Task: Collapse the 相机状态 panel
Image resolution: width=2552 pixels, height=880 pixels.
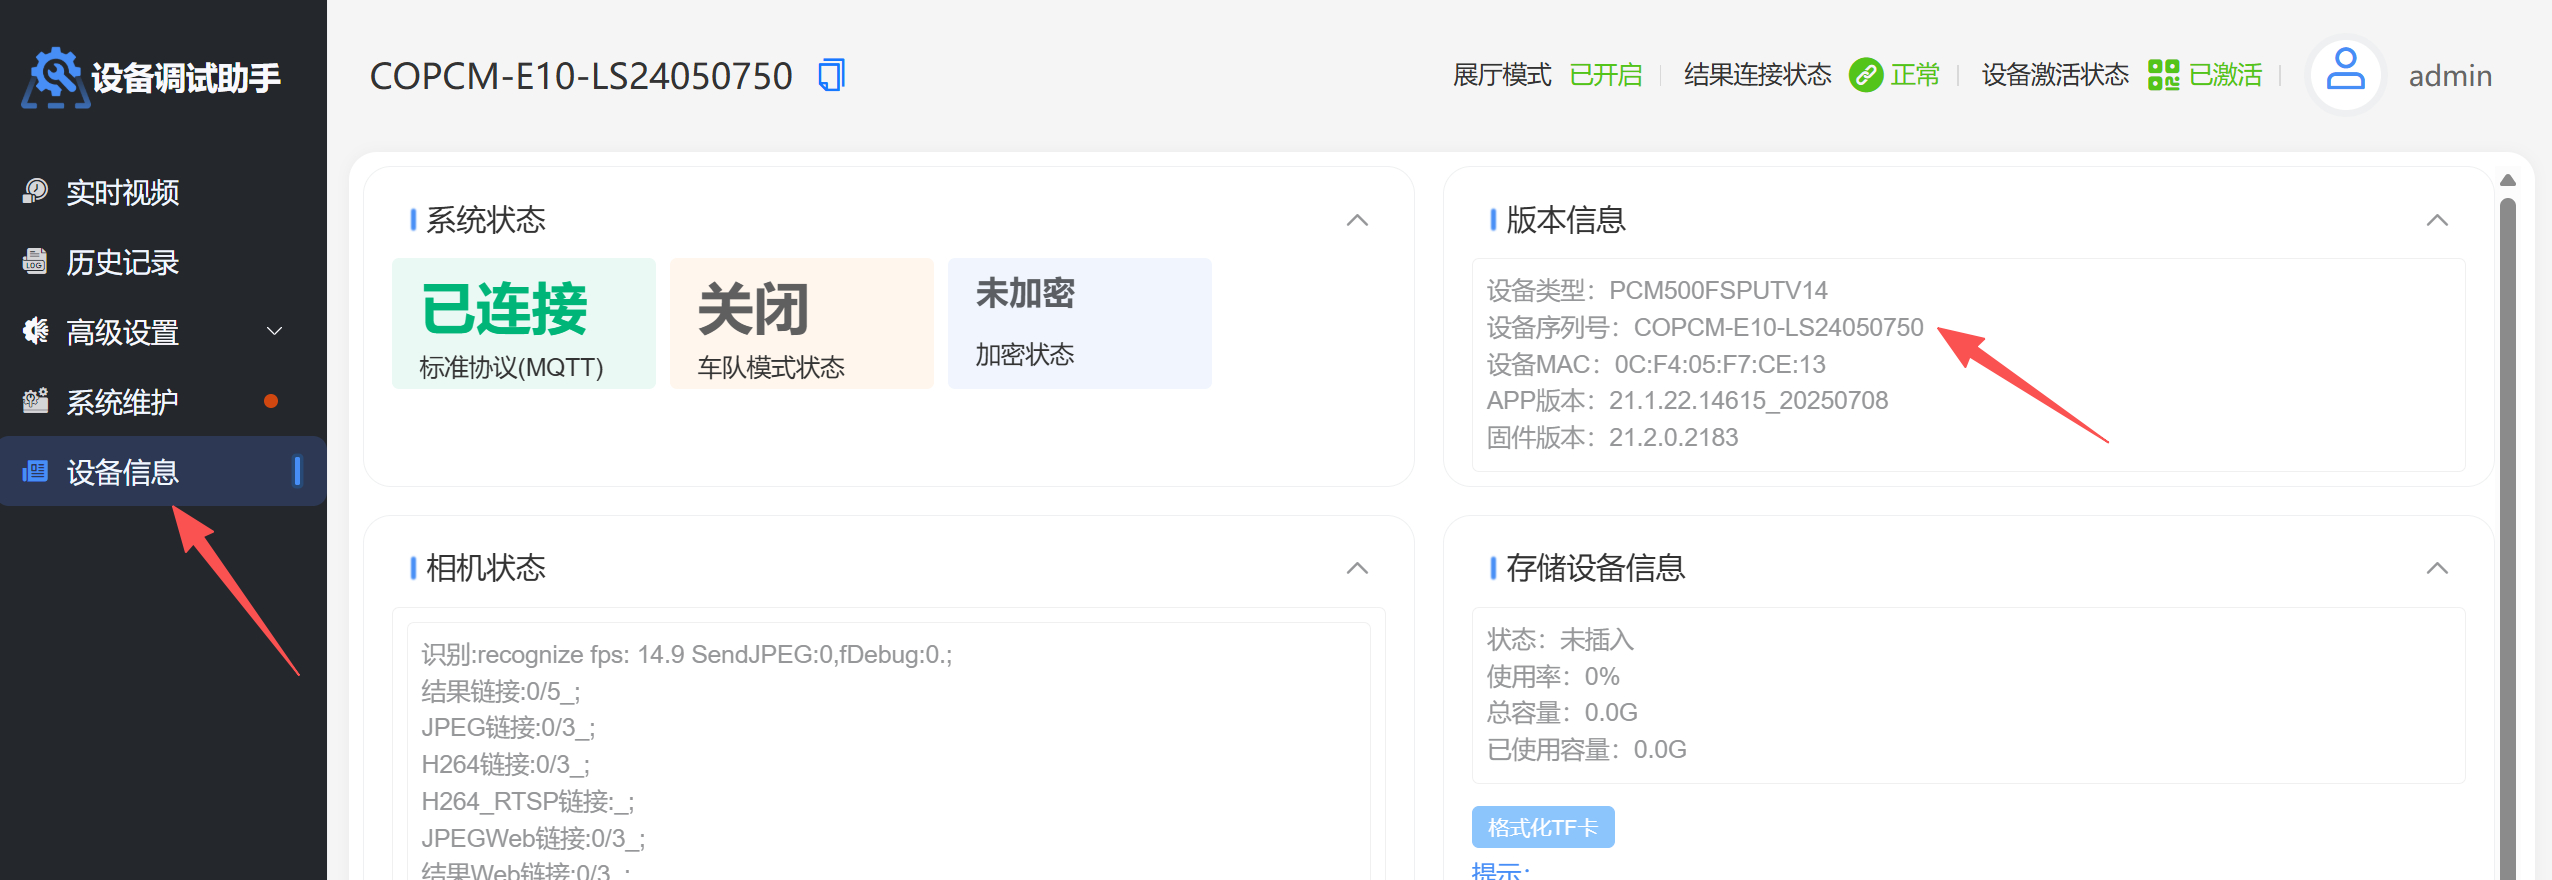Action: (x=1357, y=568)
